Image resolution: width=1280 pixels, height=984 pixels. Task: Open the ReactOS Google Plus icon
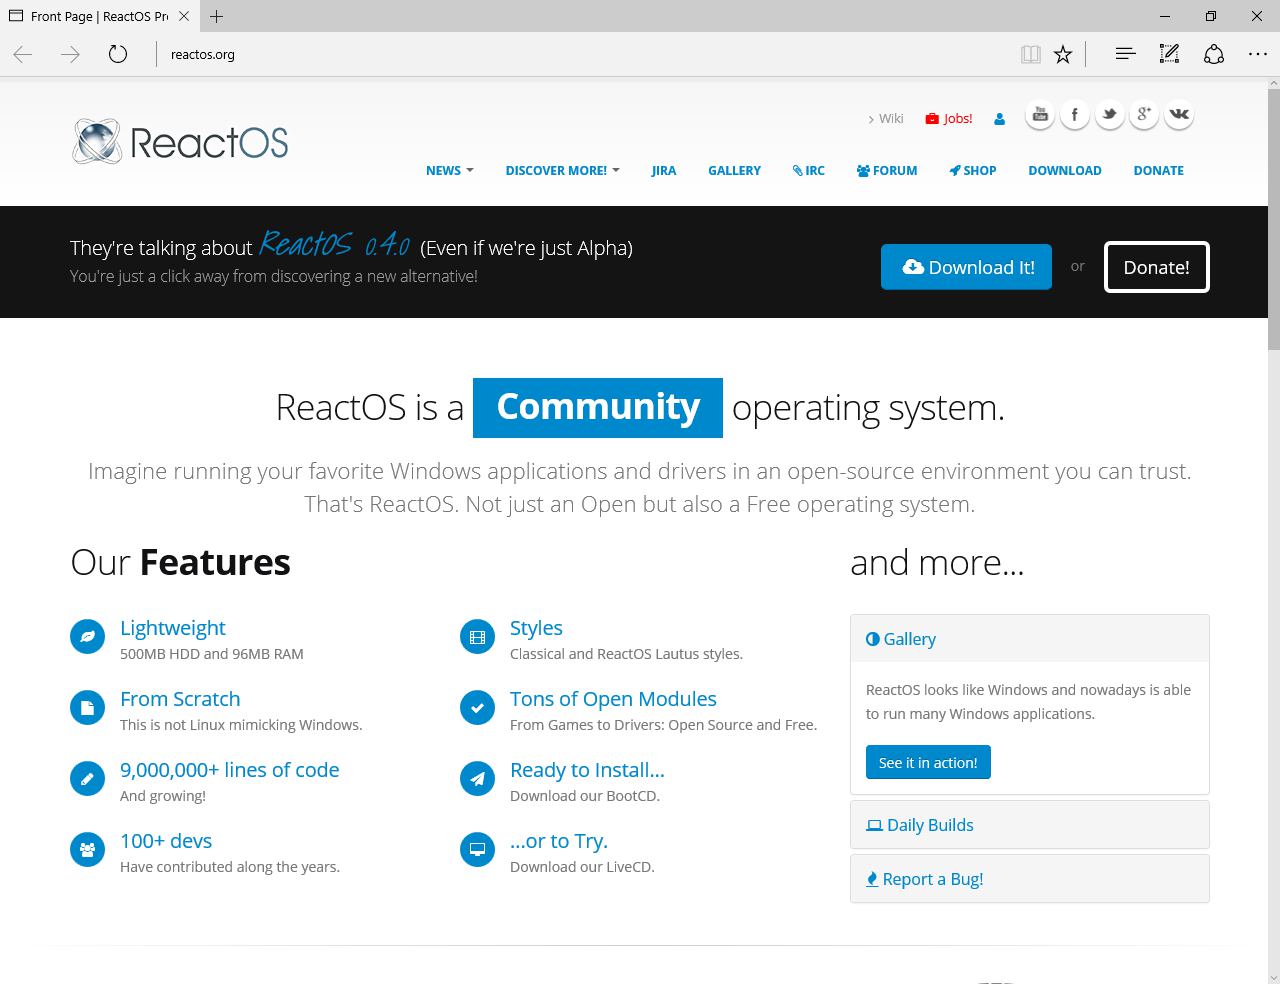tap(1144, 115)
